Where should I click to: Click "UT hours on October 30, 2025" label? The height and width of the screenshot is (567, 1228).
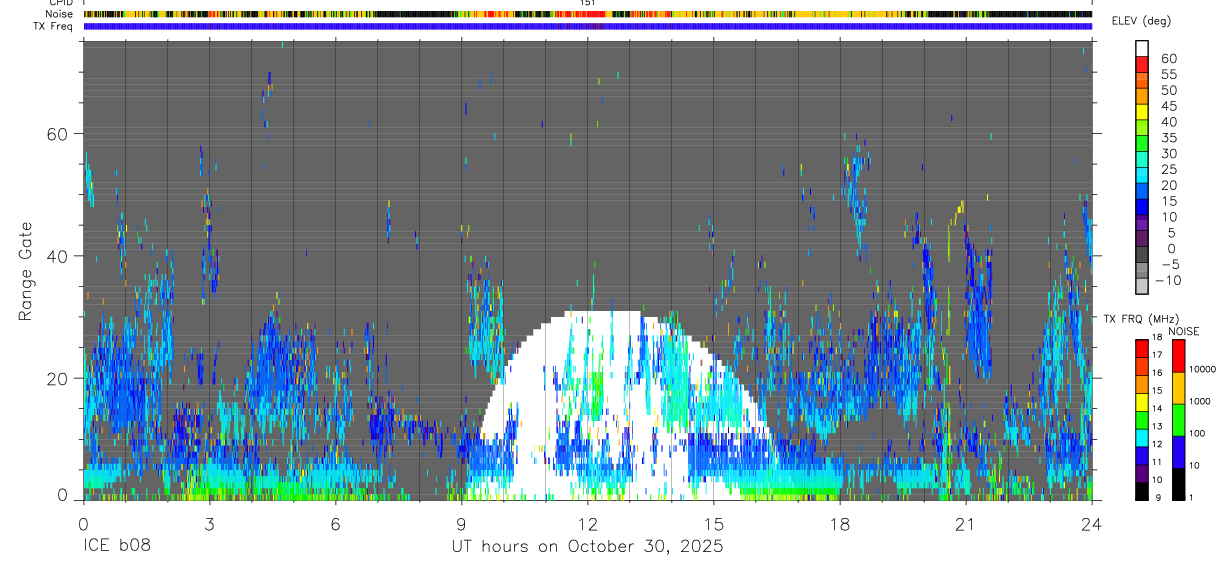coord(587,546)
